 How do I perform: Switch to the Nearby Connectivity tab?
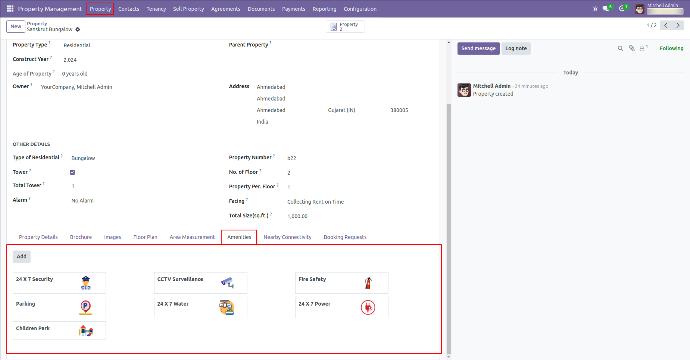coord(287,237)
